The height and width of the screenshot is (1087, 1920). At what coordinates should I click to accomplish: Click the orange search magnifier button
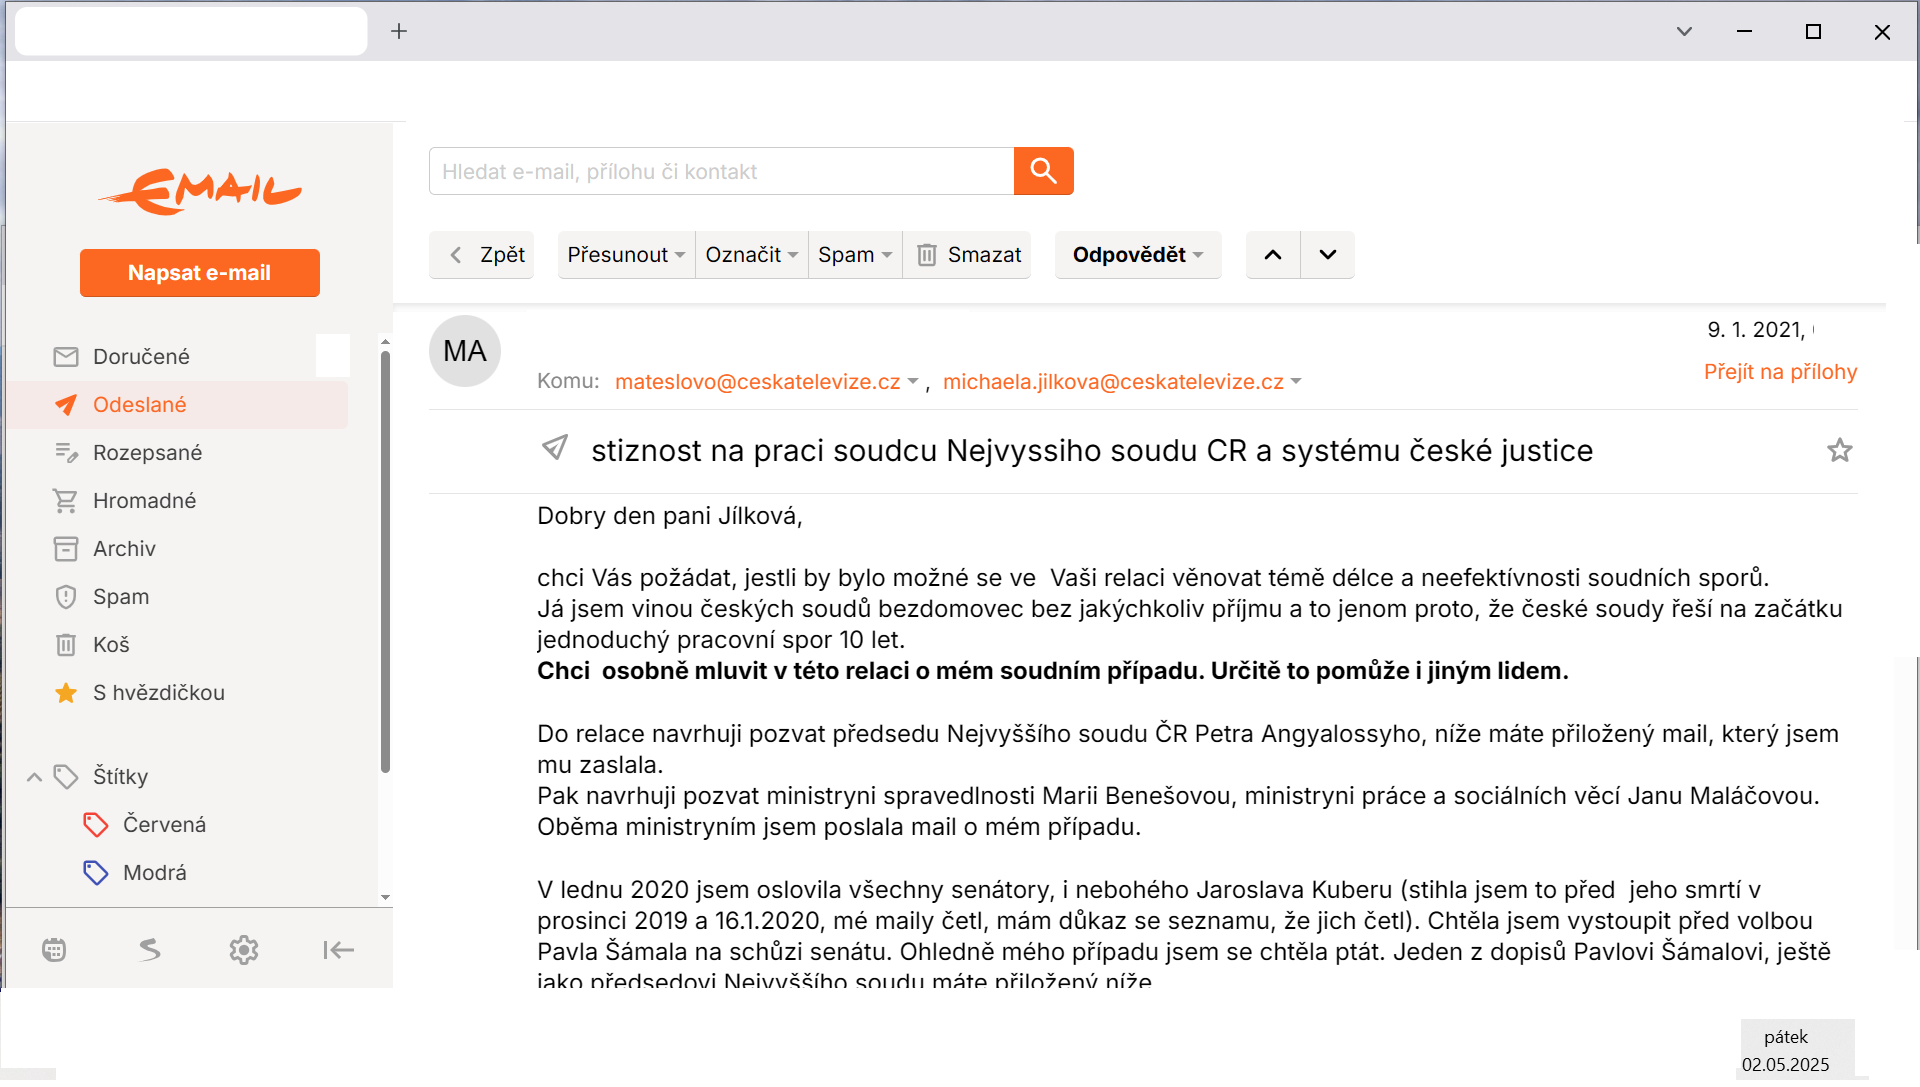coord(1043,171)
